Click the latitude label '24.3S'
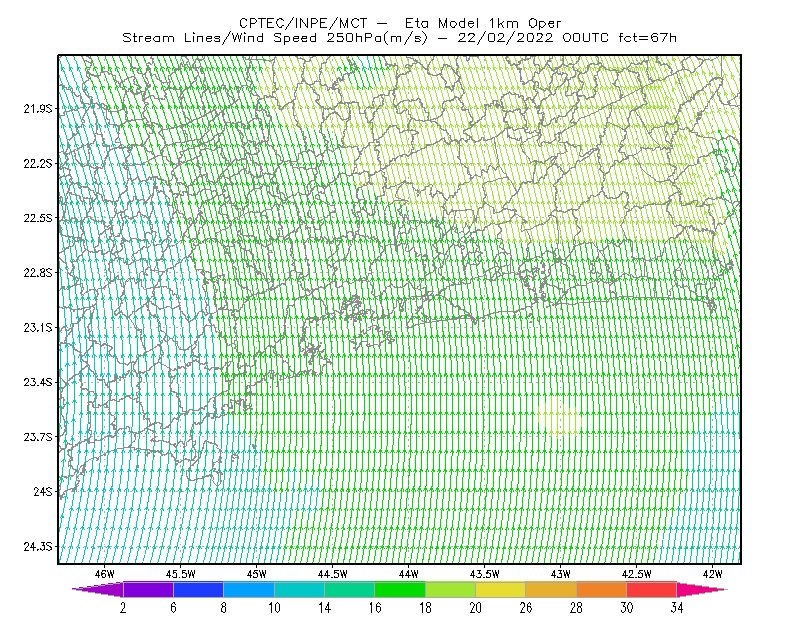The width and height of the screenshot is (800, 618). (x=37, y=547)
